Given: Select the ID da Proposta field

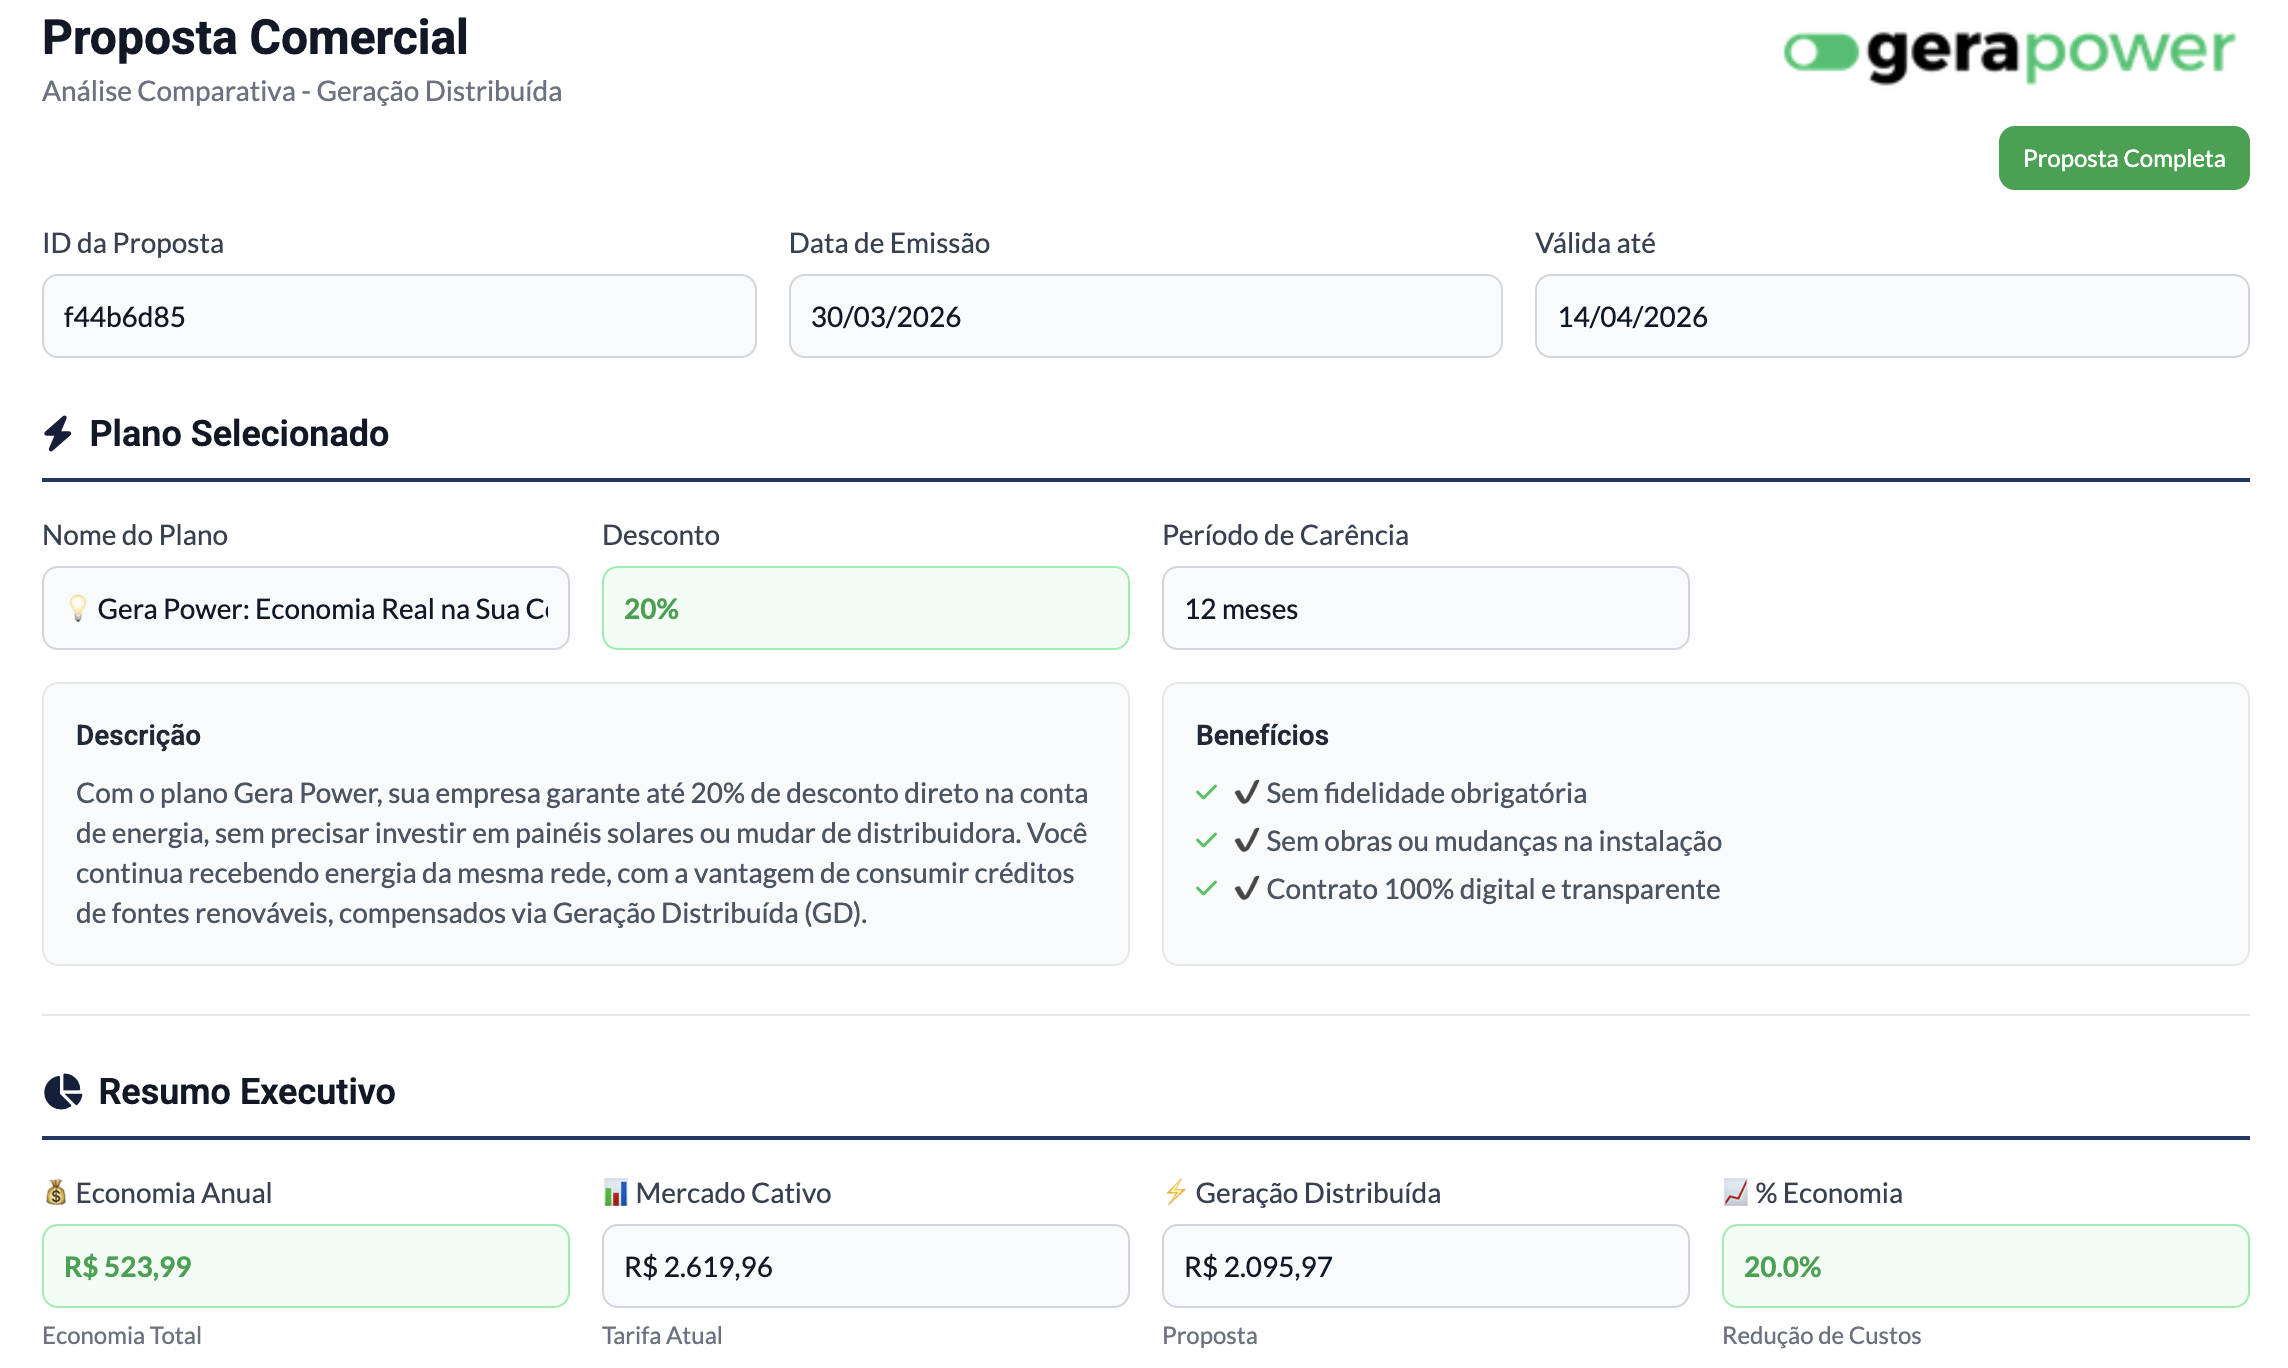Looking at the screenshot, I should pyautogui.click(x=399, y=316).
